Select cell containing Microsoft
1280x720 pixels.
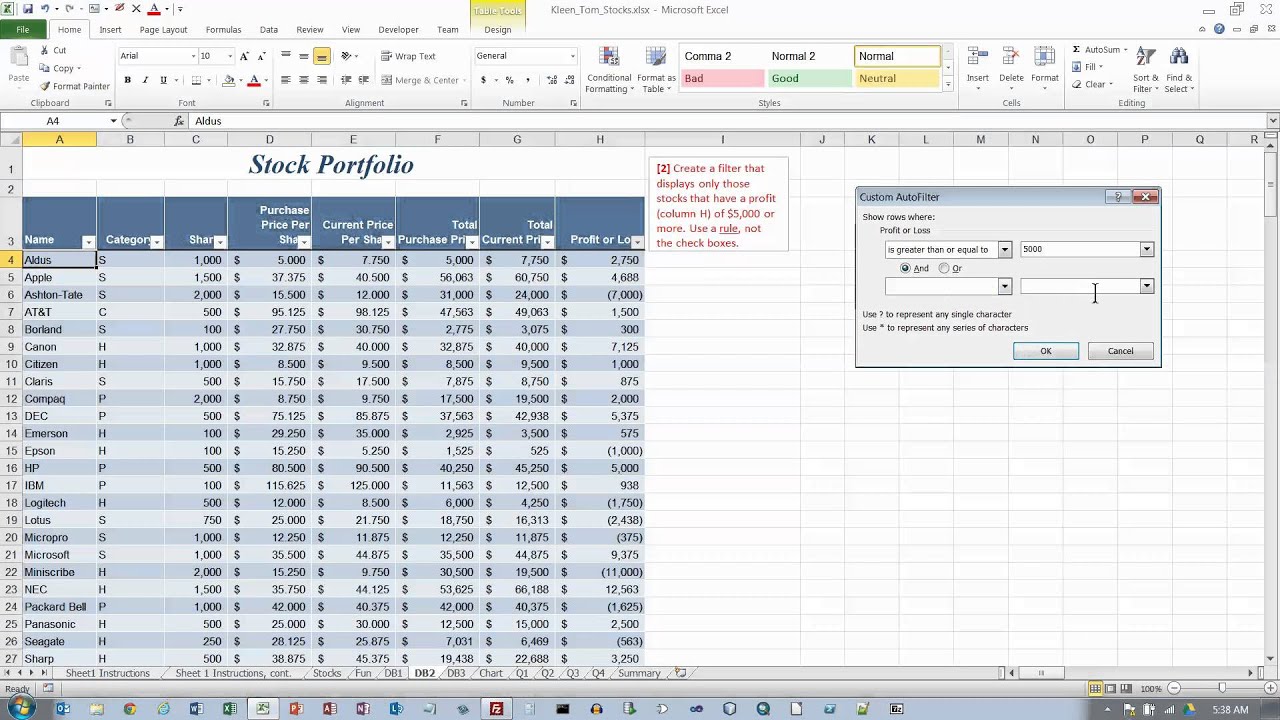(x=59, y=555)
